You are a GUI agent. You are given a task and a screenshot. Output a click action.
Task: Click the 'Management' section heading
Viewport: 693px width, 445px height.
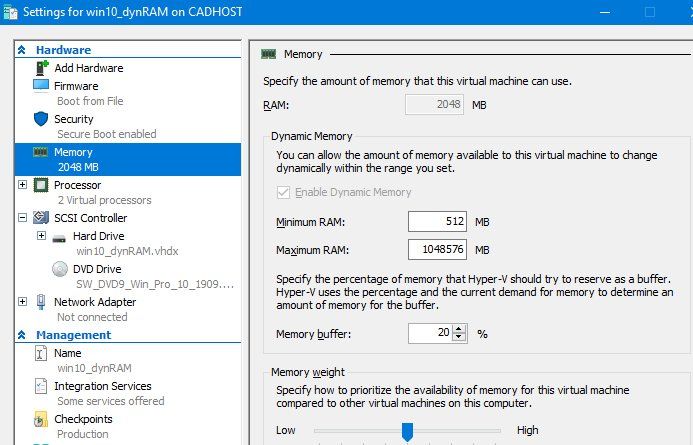(73, 335)
